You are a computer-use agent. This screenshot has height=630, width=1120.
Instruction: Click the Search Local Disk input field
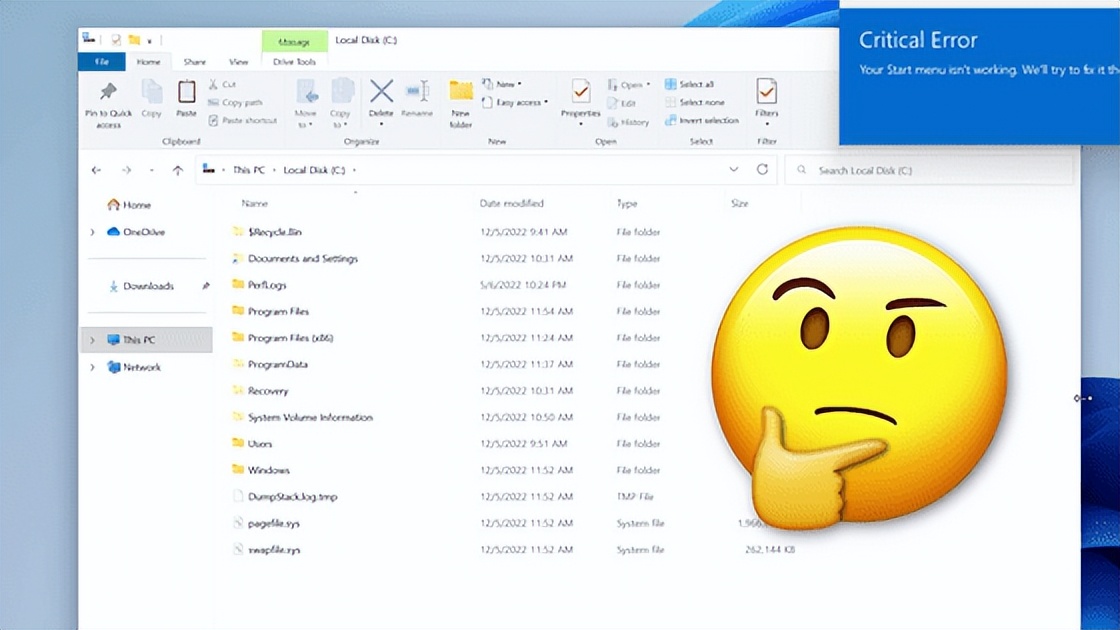coord(930,170)
